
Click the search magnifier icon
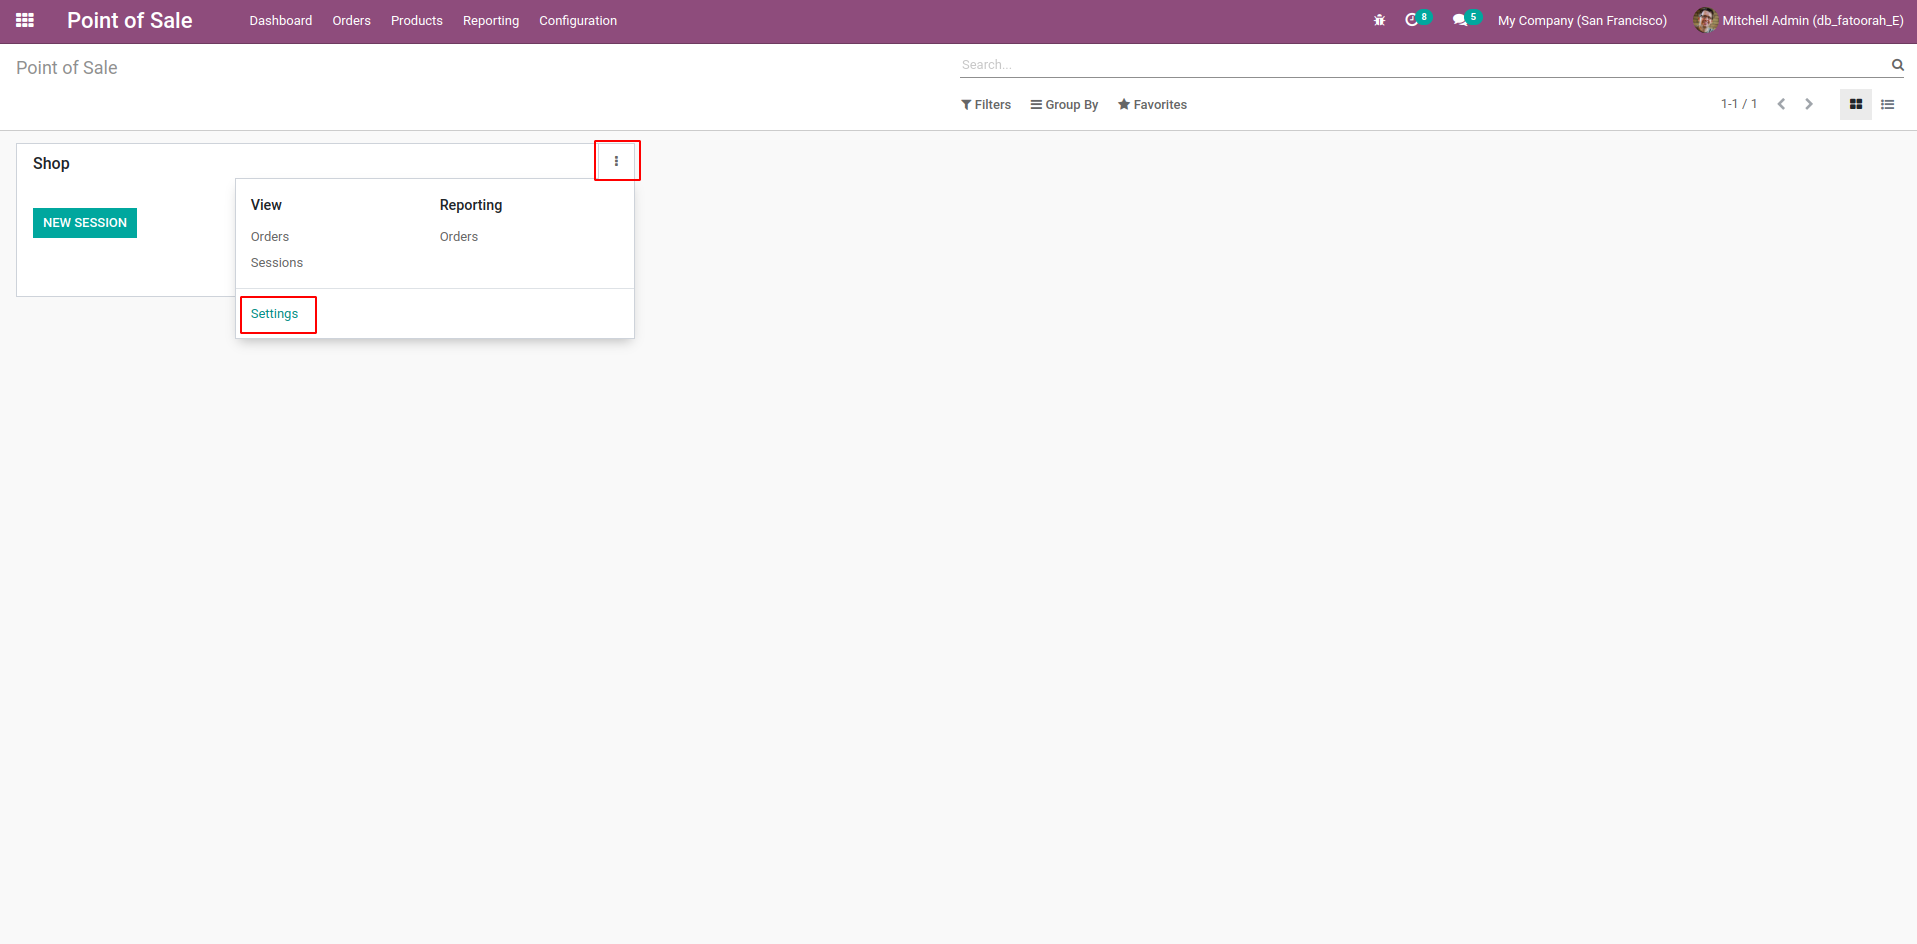click(1897, 65)
